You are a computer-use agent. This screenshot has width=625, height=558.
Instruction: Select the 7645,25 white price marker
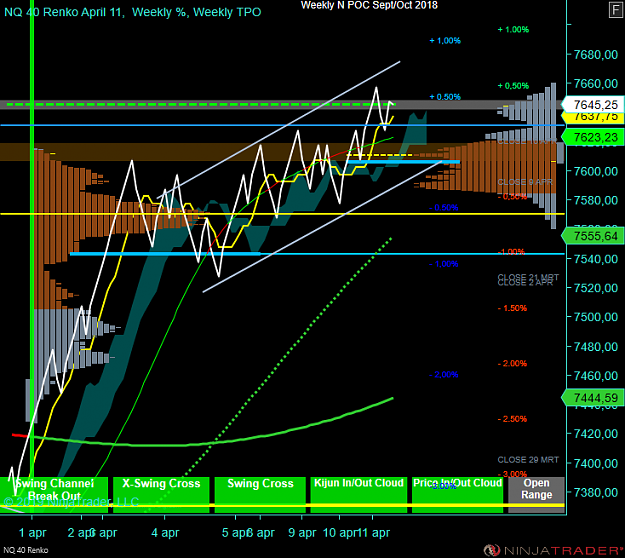[592, 105]
